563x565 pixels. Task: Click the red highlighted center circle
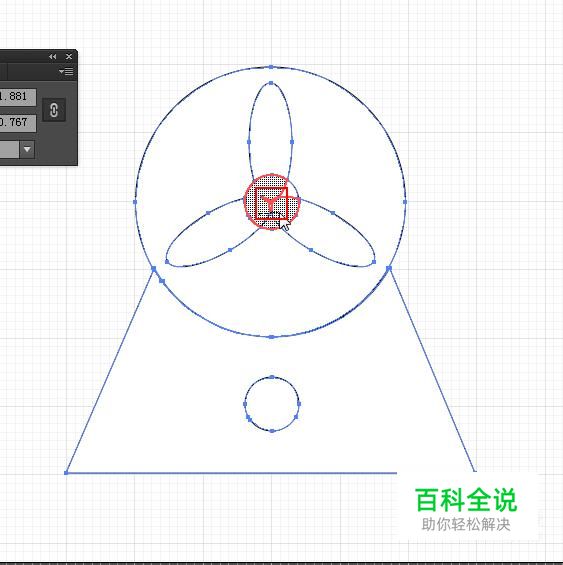[x=272, y=202]
